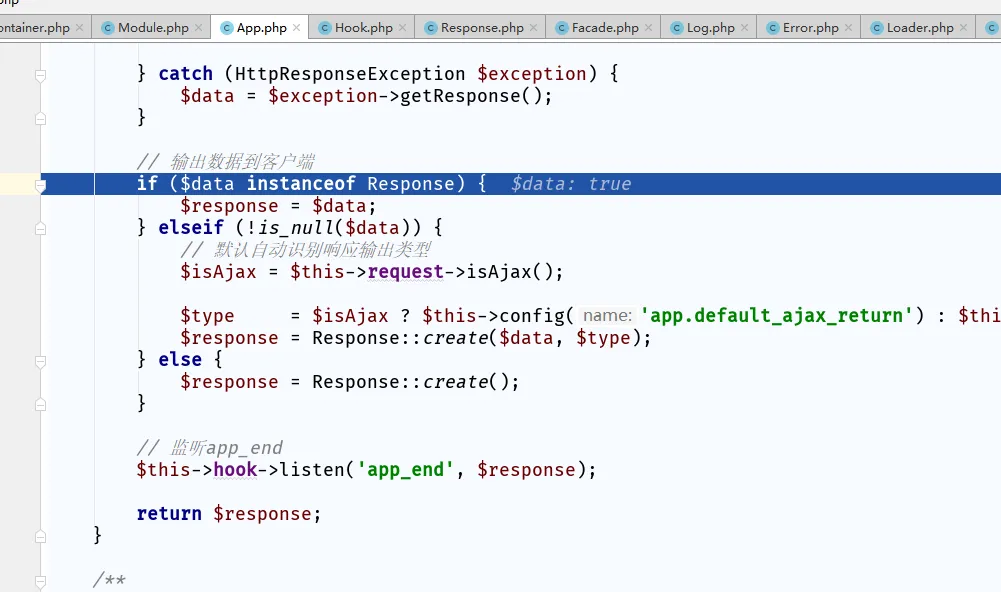The width and height of the screenshot is (1001, 592).
Task: Fold the doc comment starting with /**
Action: tap(40, 580)
